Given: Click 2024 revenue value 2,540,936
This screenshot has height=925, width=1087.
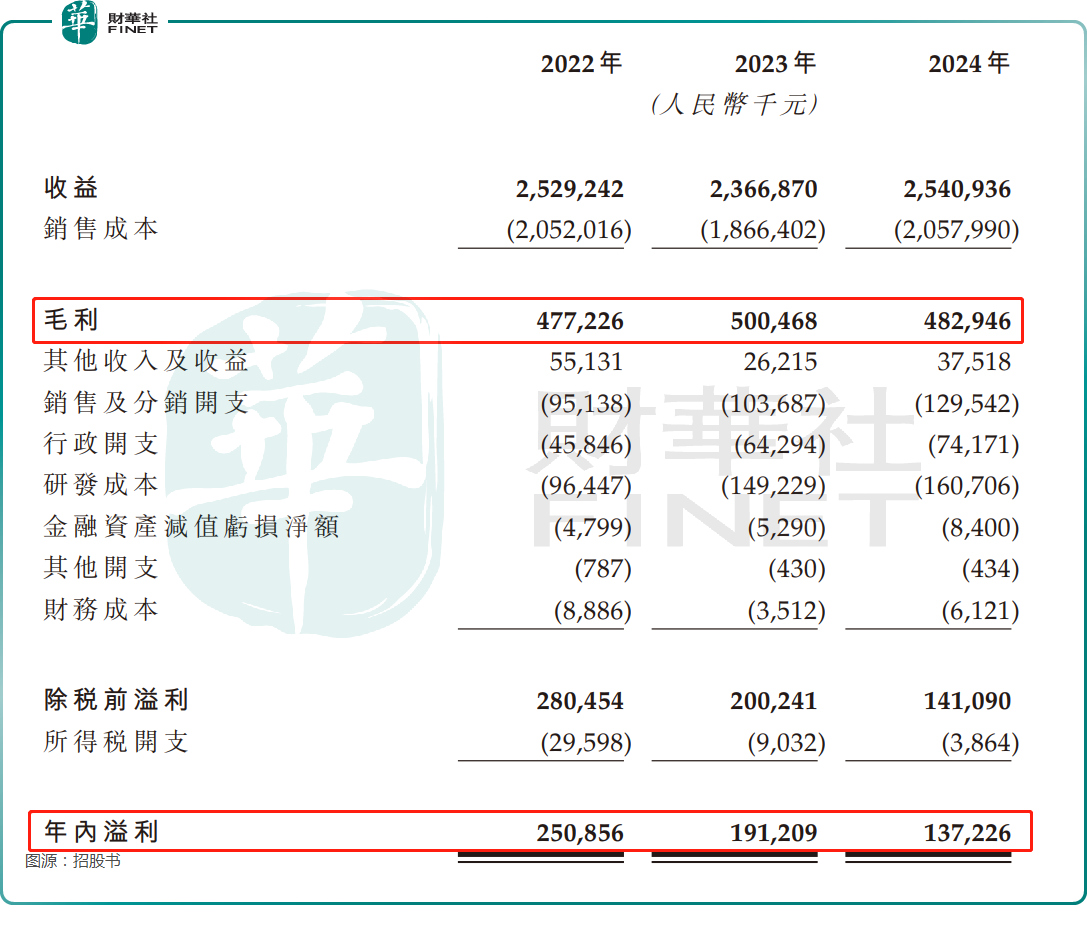Looking at the screenshot, I should 957,189.
